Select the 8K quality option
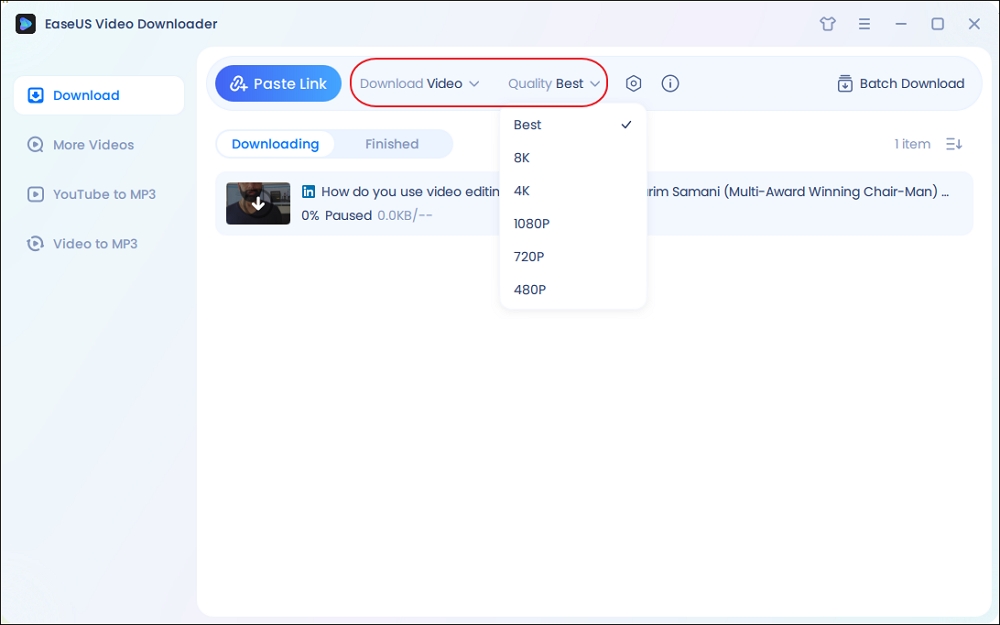 tap(573, 158)
